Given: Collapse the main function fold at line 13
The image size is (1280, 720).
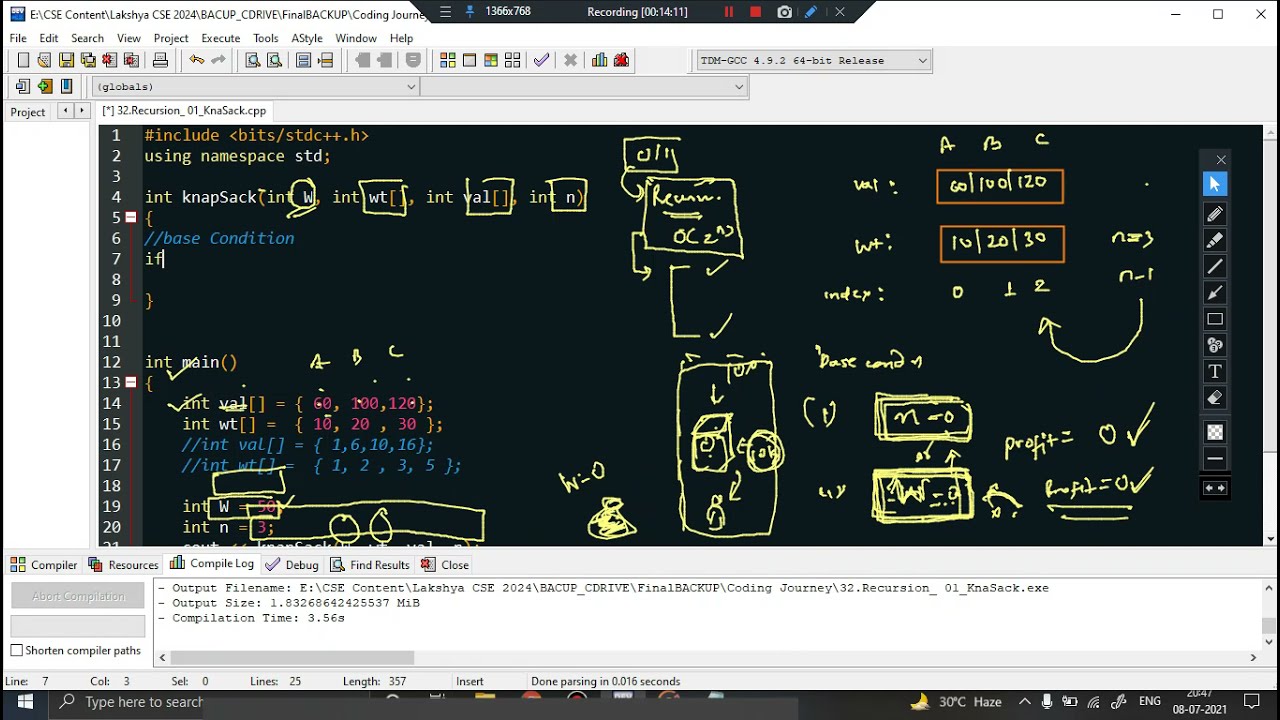Looking at the screenshot, I should [130, 382].
